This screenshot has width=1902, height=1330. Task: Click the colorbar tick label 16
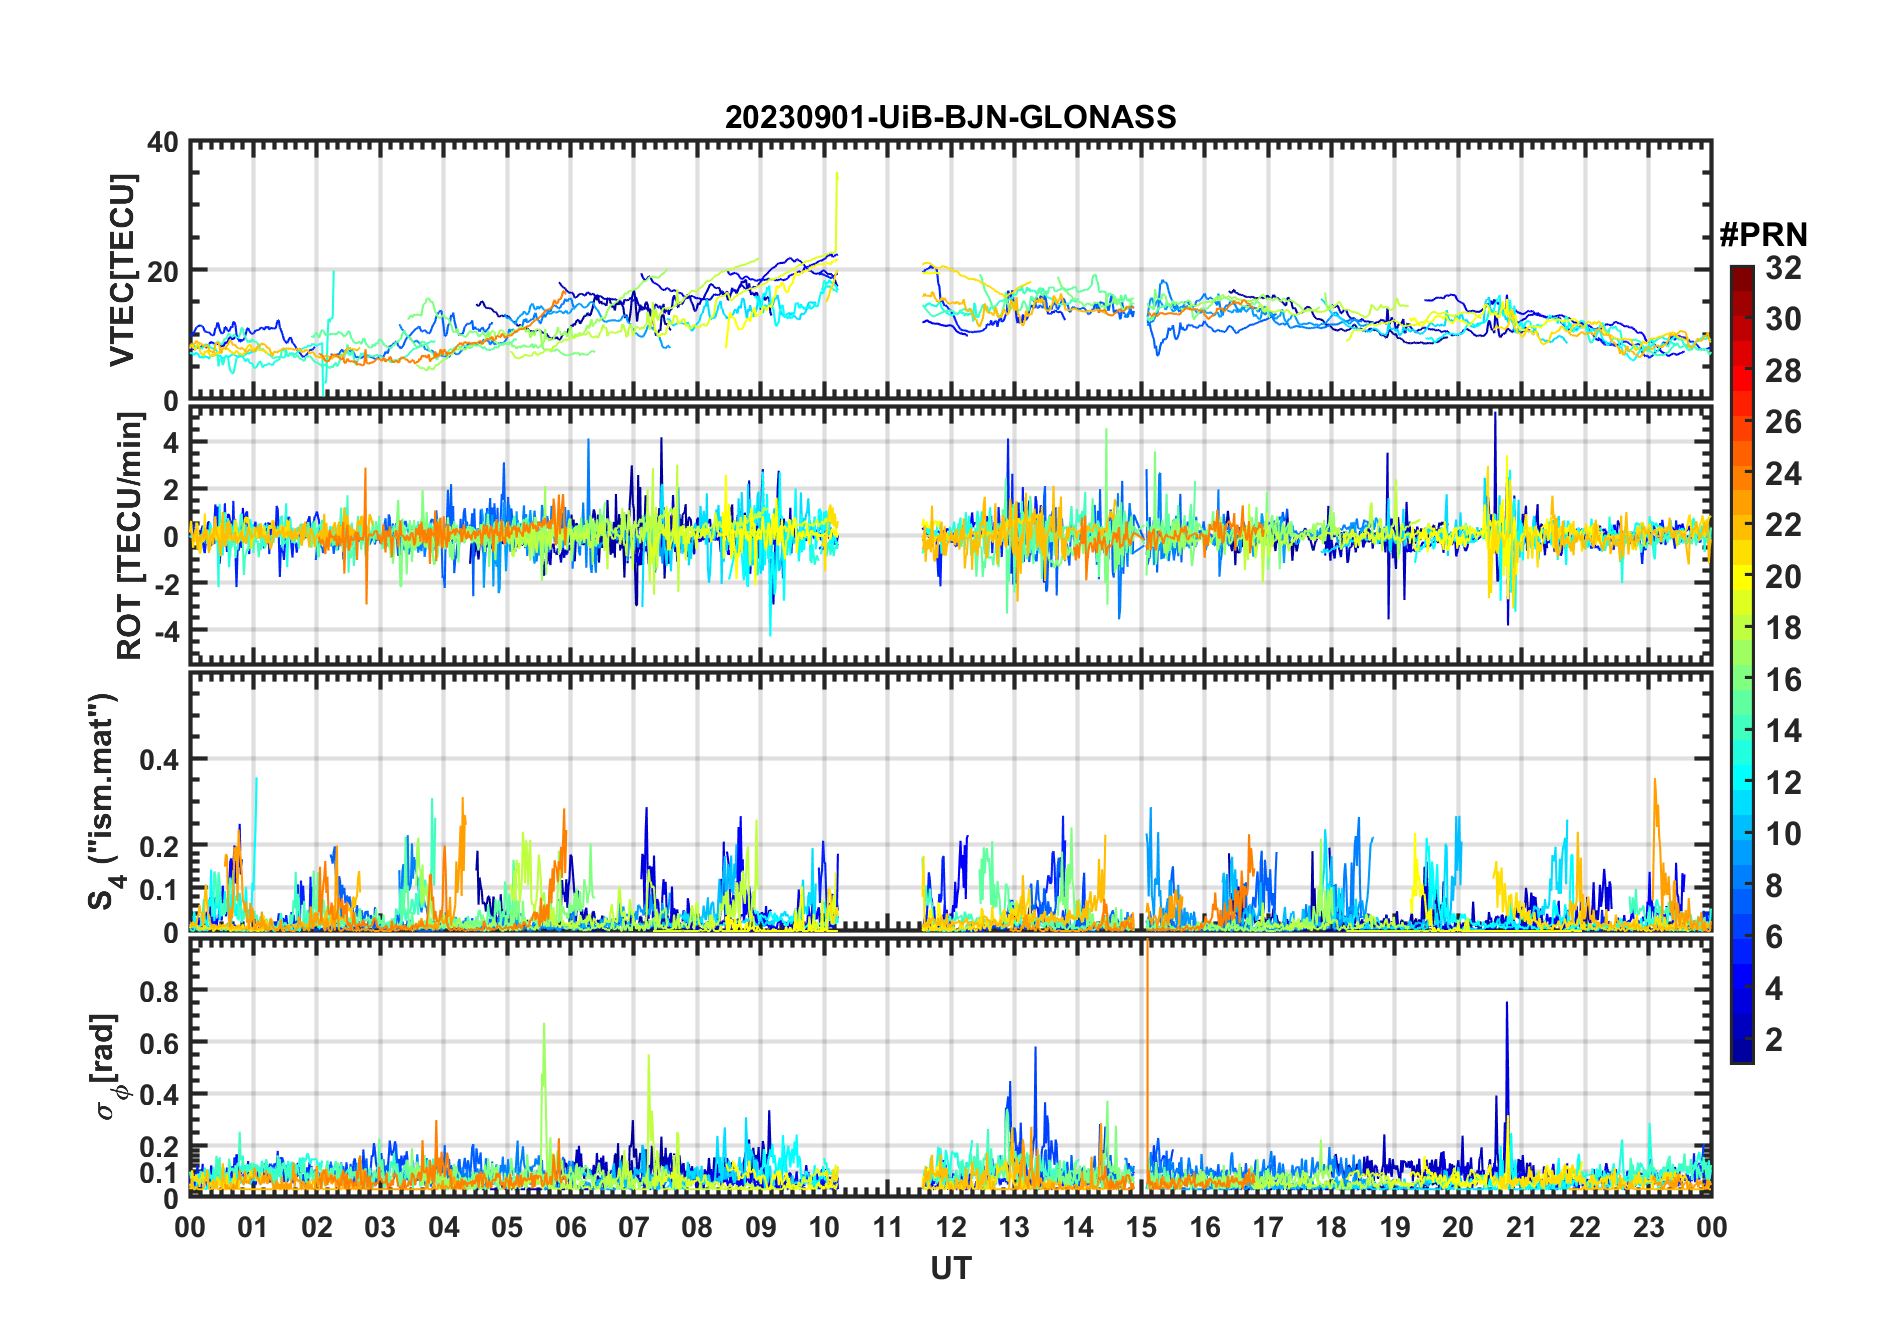[1783, 680]
